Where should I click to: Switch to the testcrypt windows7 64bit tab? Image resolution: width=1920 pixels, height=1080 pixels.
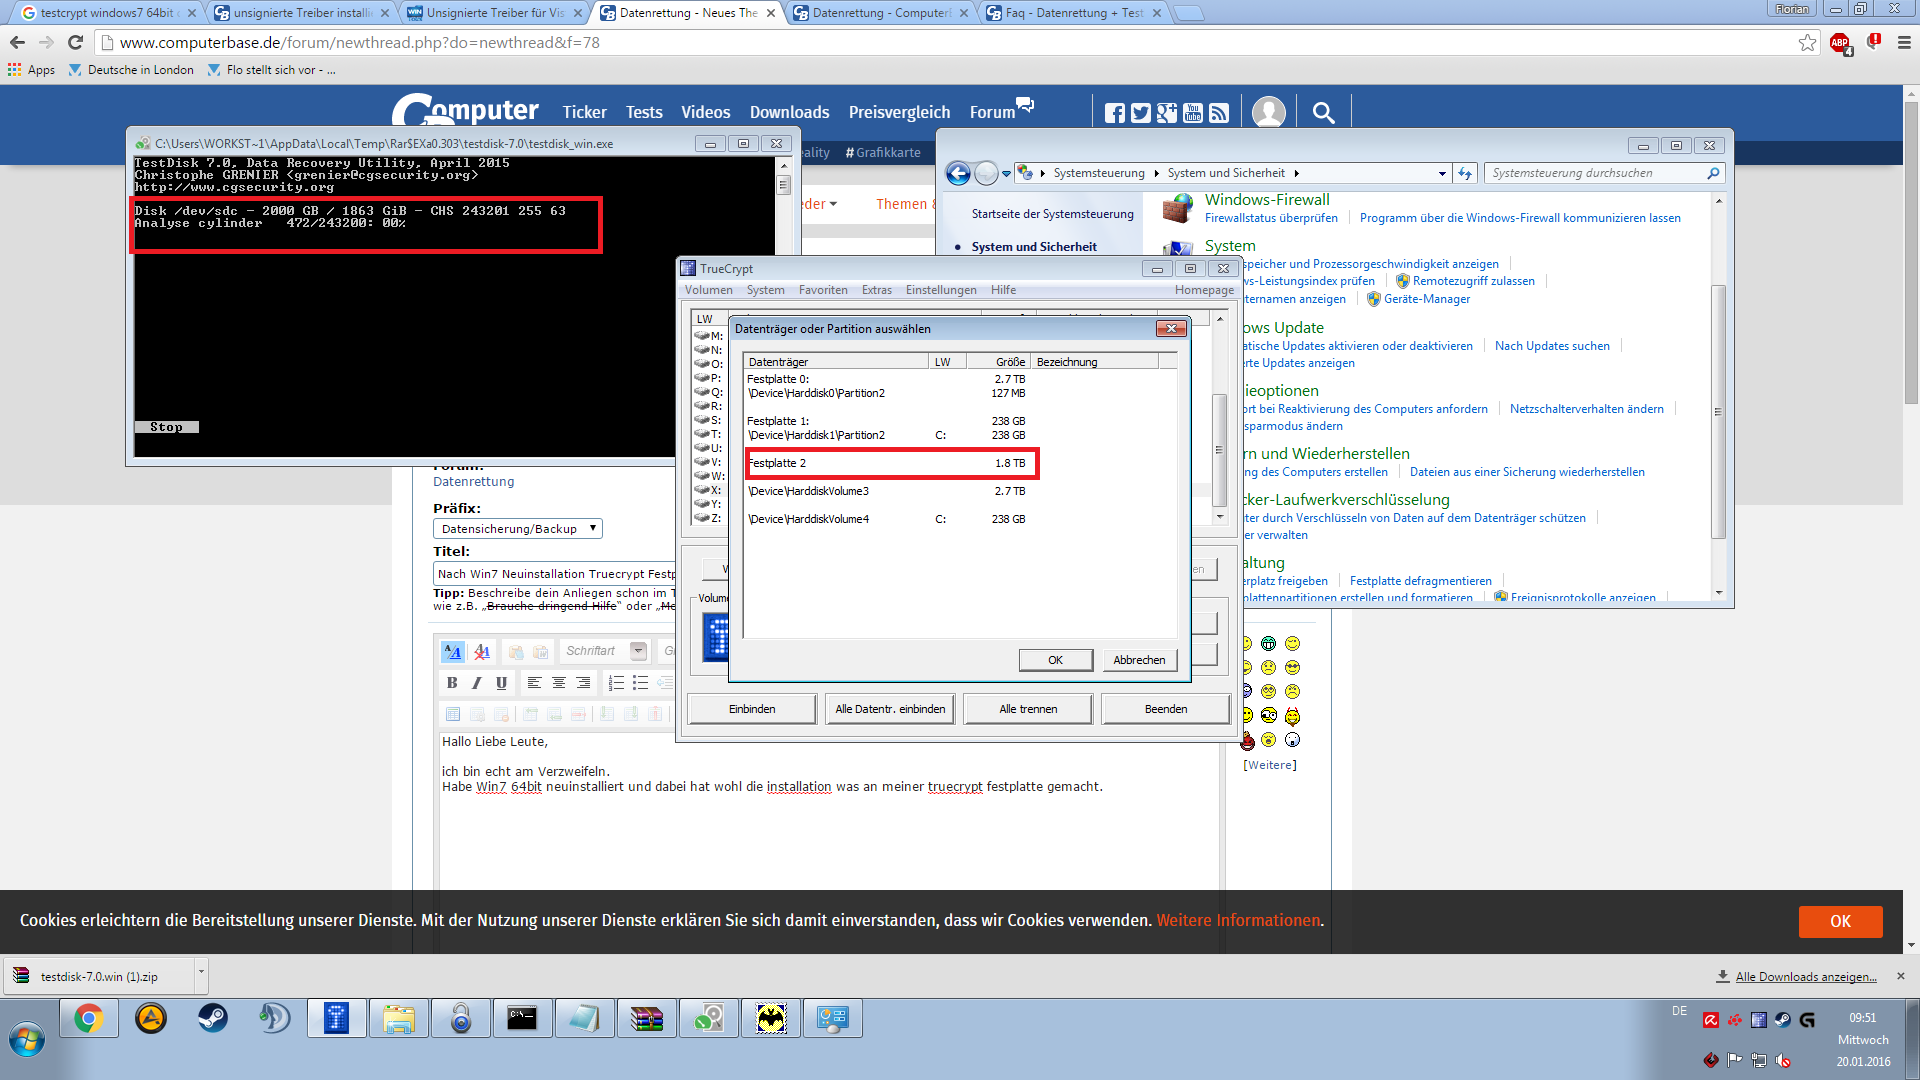point(107,13)
